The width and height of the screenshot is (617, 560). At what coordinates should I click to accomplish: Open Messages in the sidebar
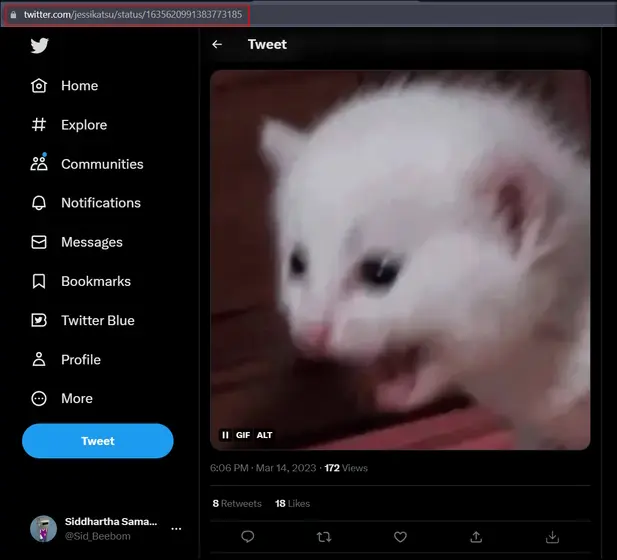pyautogui.click(x=91, y=242)
